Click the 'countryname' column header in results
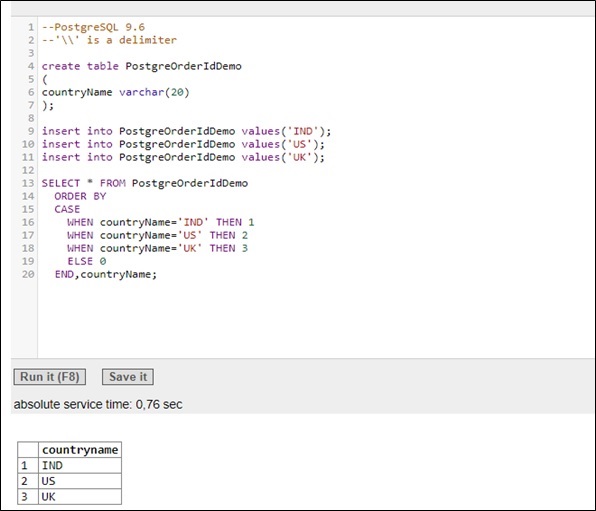Screen dimensions: 596x511 tap(80, 450)
